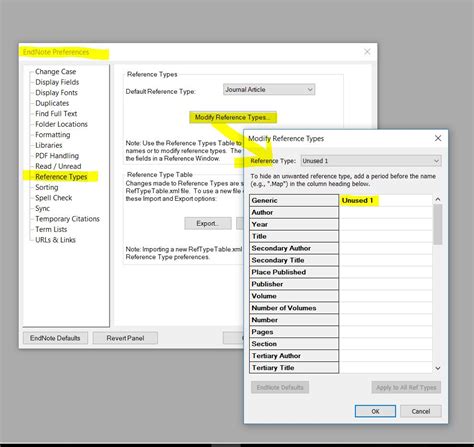Open Term Lists preferences
Image resolution: width=474 pixels, height=447 pixels.
[51, 229]
